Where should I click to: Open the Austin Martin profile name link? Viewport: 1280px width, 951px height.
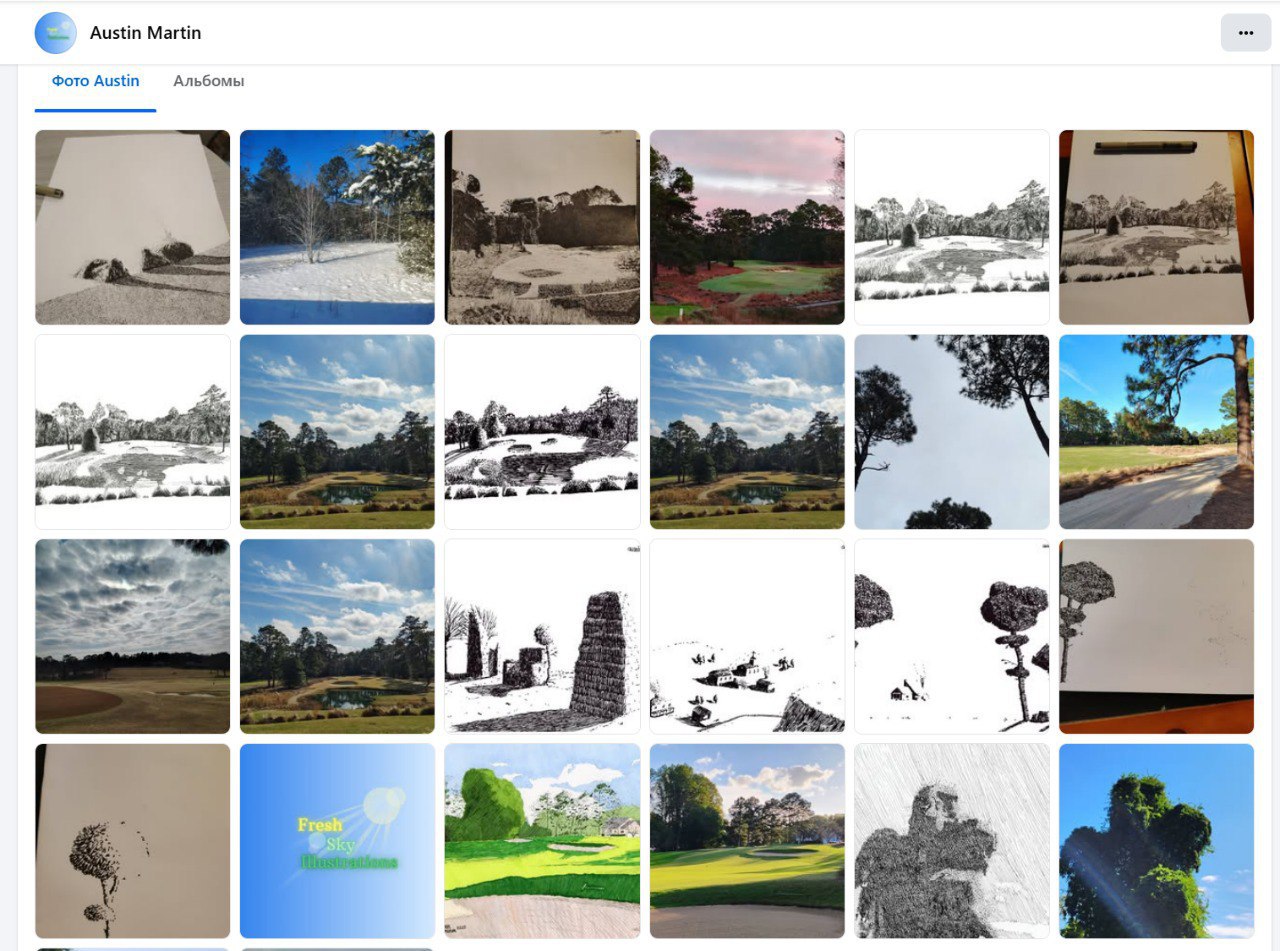[145, 33]
